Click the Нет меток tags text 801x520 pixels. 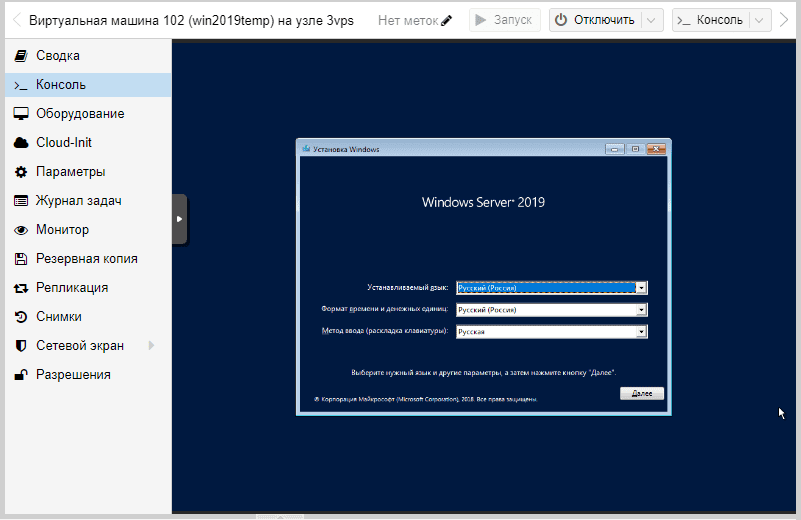408,20
